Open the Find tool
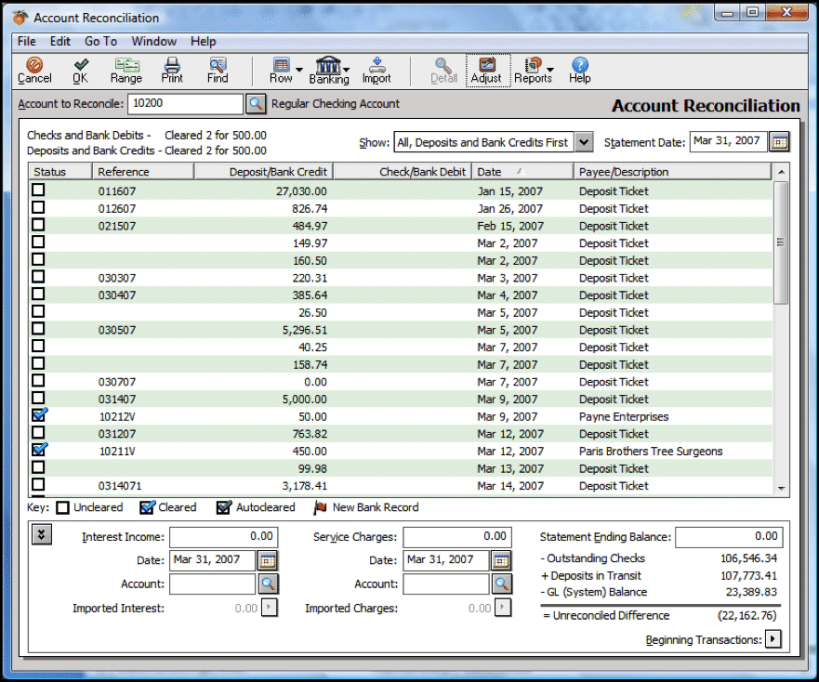 click(217, 70)
